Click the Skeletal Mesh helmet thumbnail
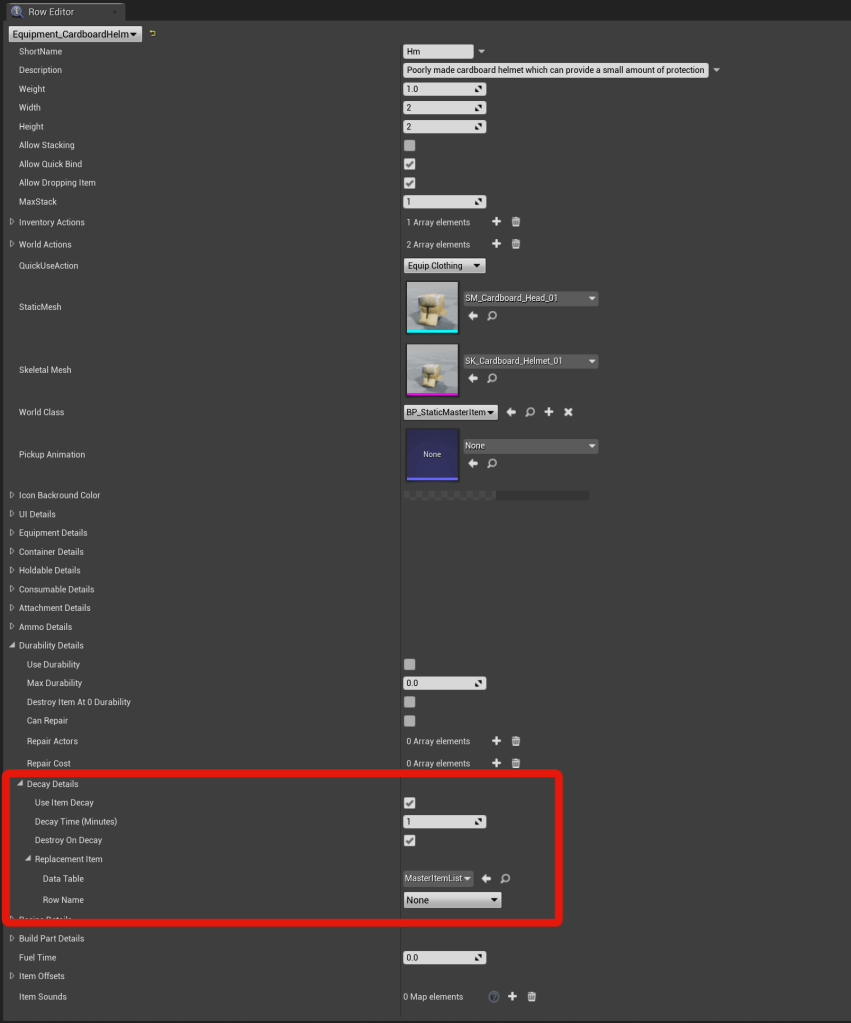This screenshot has width=851, height=1023. click(x=432, y=370)
